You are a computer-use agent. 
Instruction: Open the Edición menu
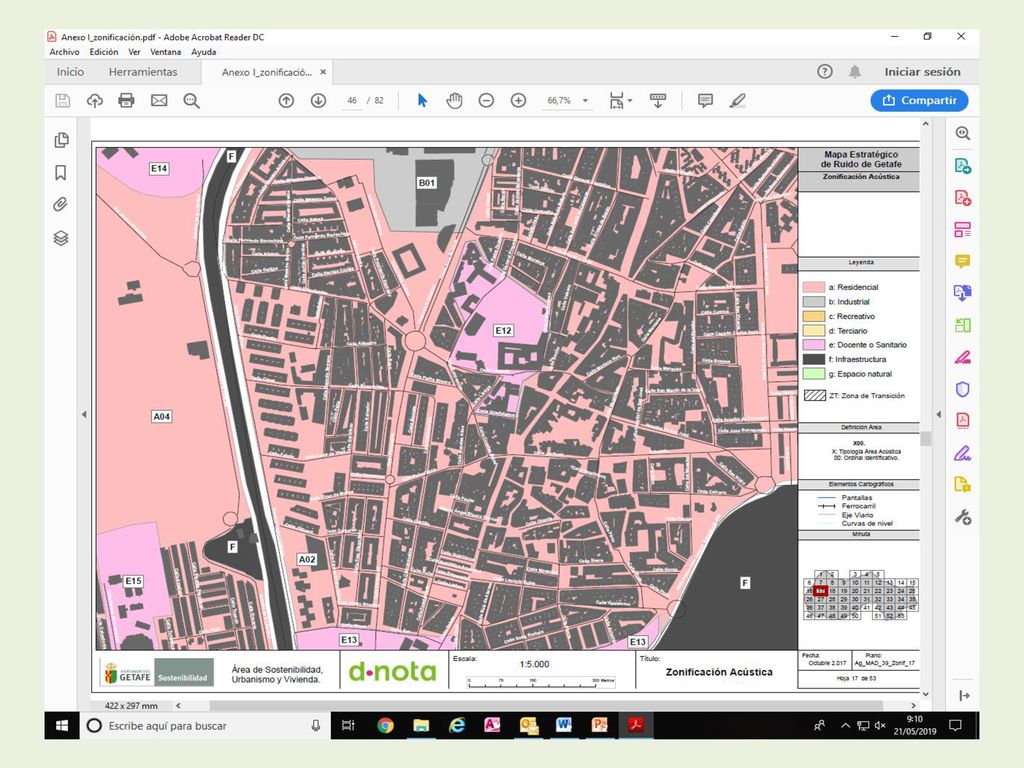click(104, 52)
